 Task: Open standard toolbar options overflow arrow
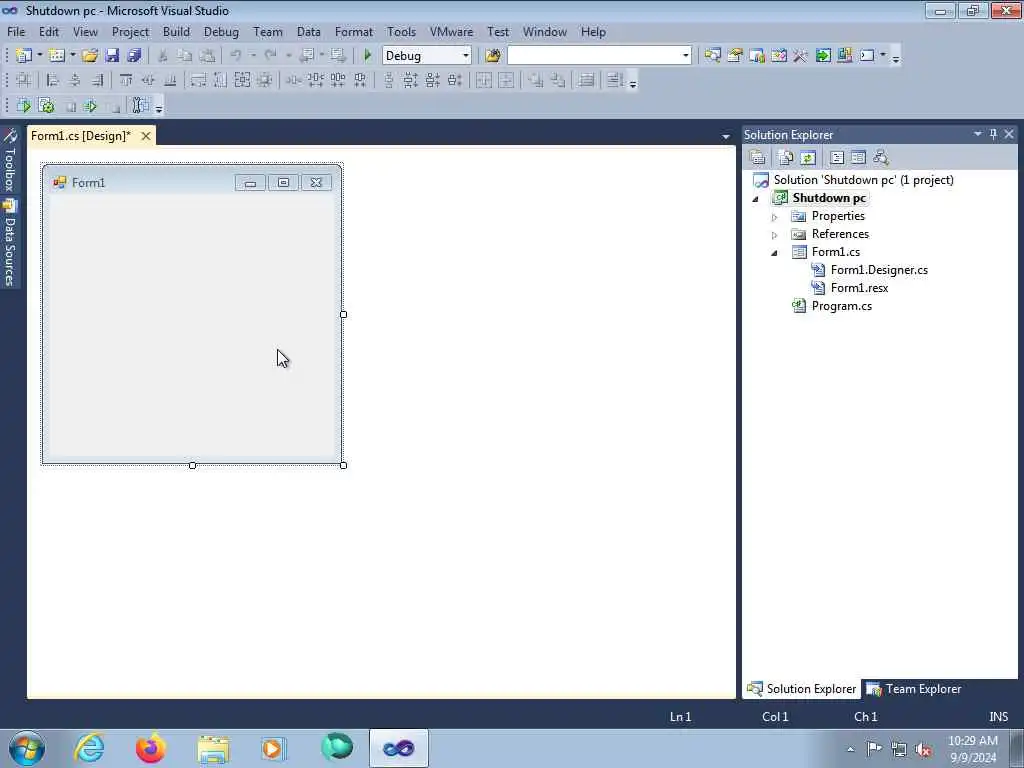pos(896,58)
